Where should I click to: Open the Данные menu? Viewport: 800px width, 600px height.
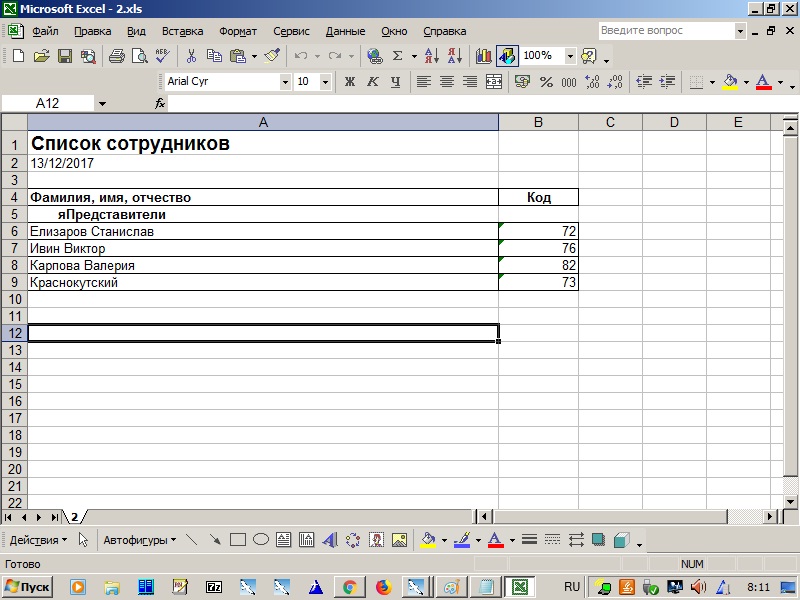[x=345, y=31]
